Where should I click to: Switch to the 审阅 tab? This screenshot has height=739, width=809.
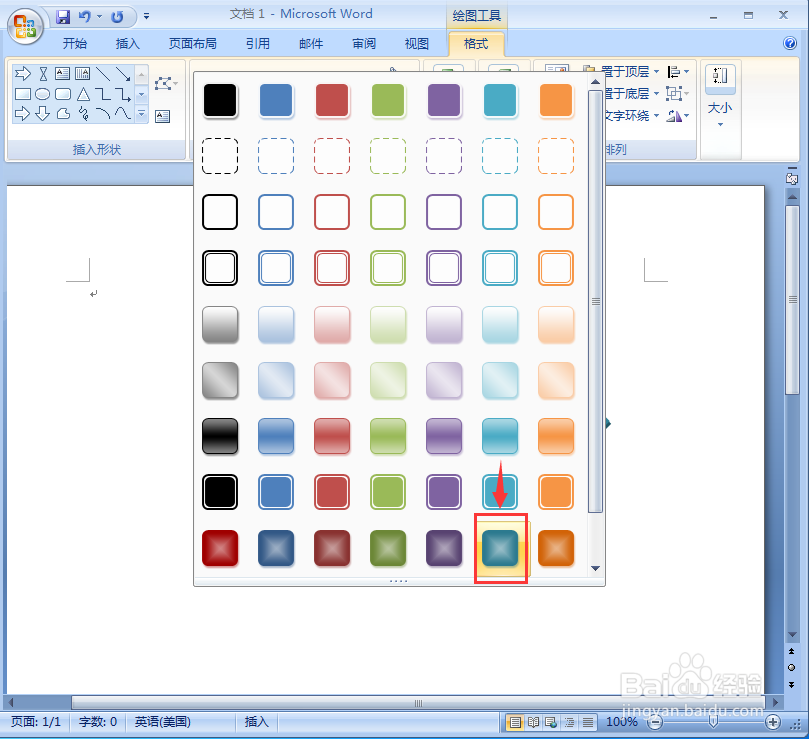pyautogui.click(x=364, y=43)
